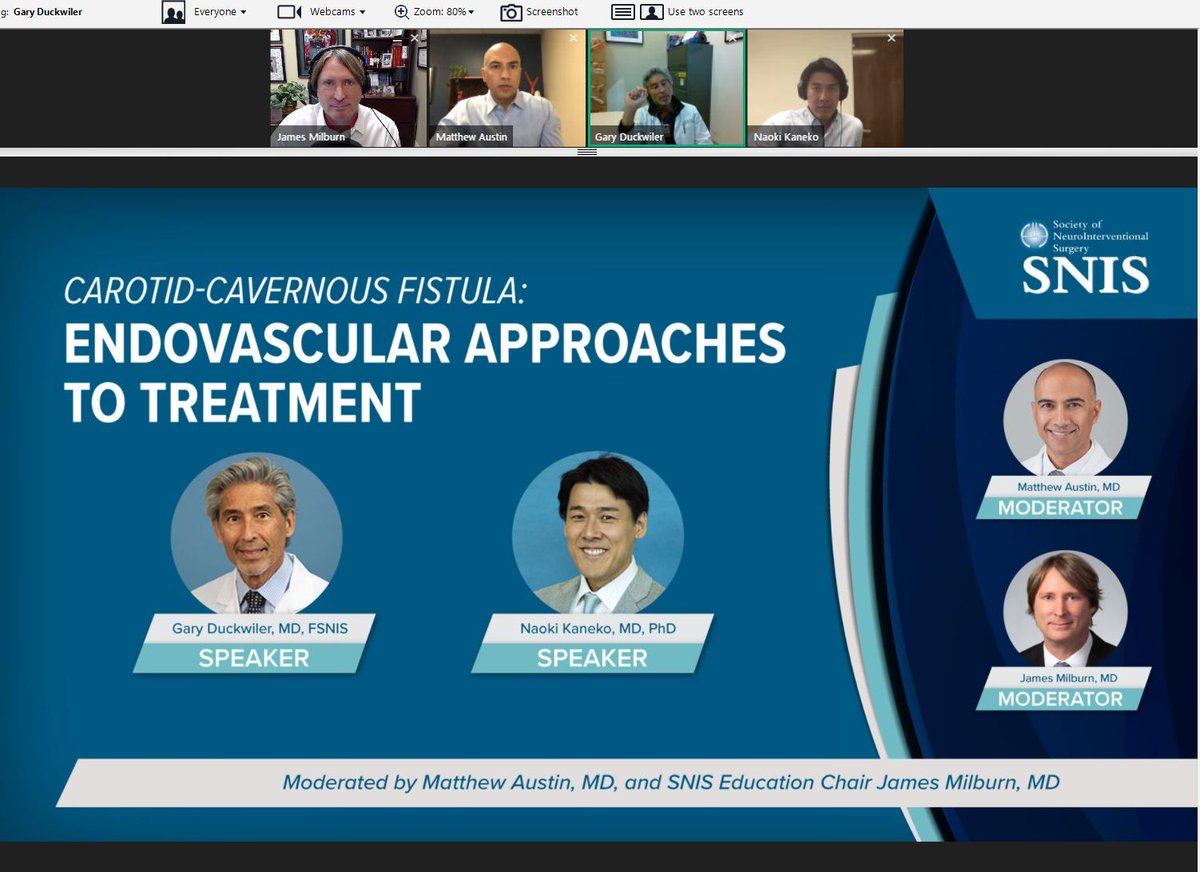Close Matthew Austin's webcam tile
Screen dimensions: 1200x872
[573, 38]
